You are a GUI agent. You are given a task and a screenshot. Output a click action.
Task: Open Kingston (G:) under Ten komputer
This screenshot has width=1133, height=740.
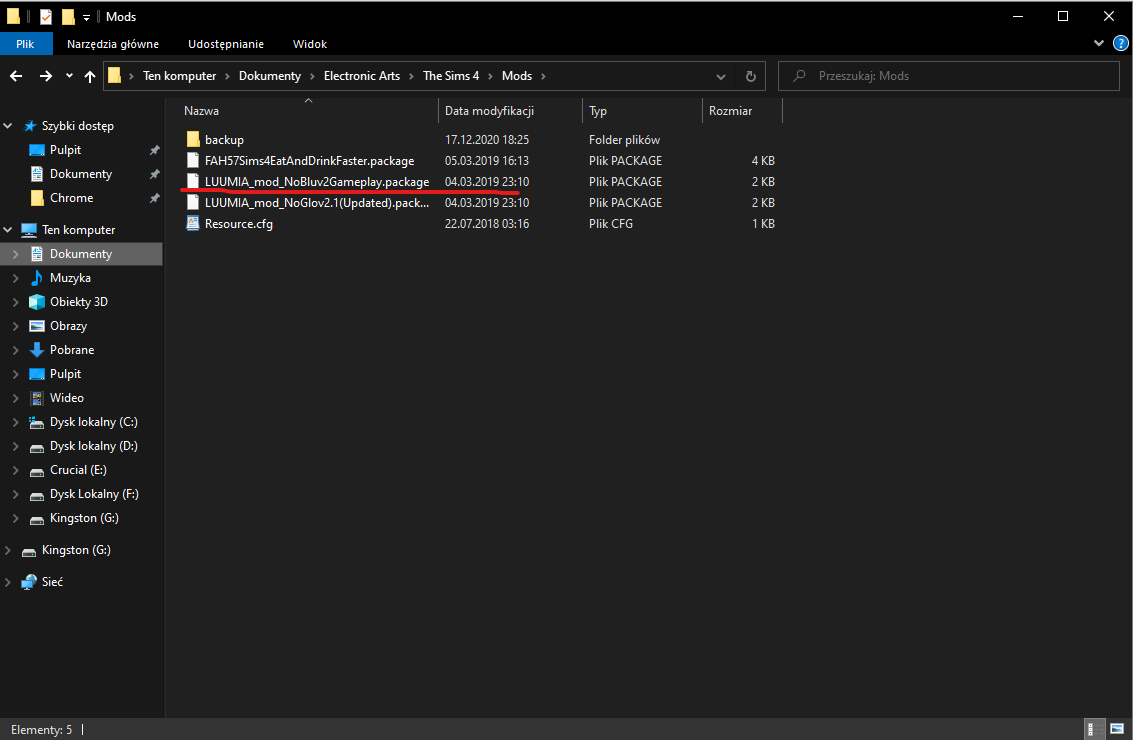click(84, 517)
